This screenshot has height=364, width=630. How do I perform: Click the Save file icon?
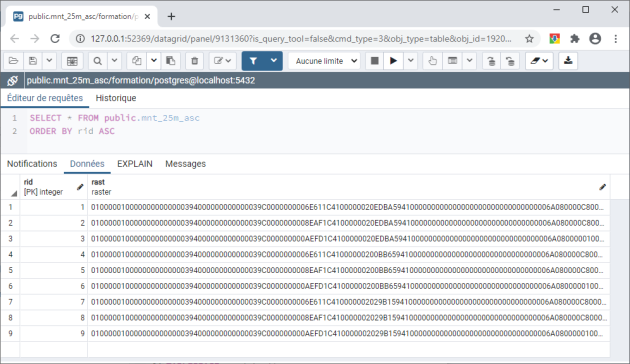coord(33,61)
